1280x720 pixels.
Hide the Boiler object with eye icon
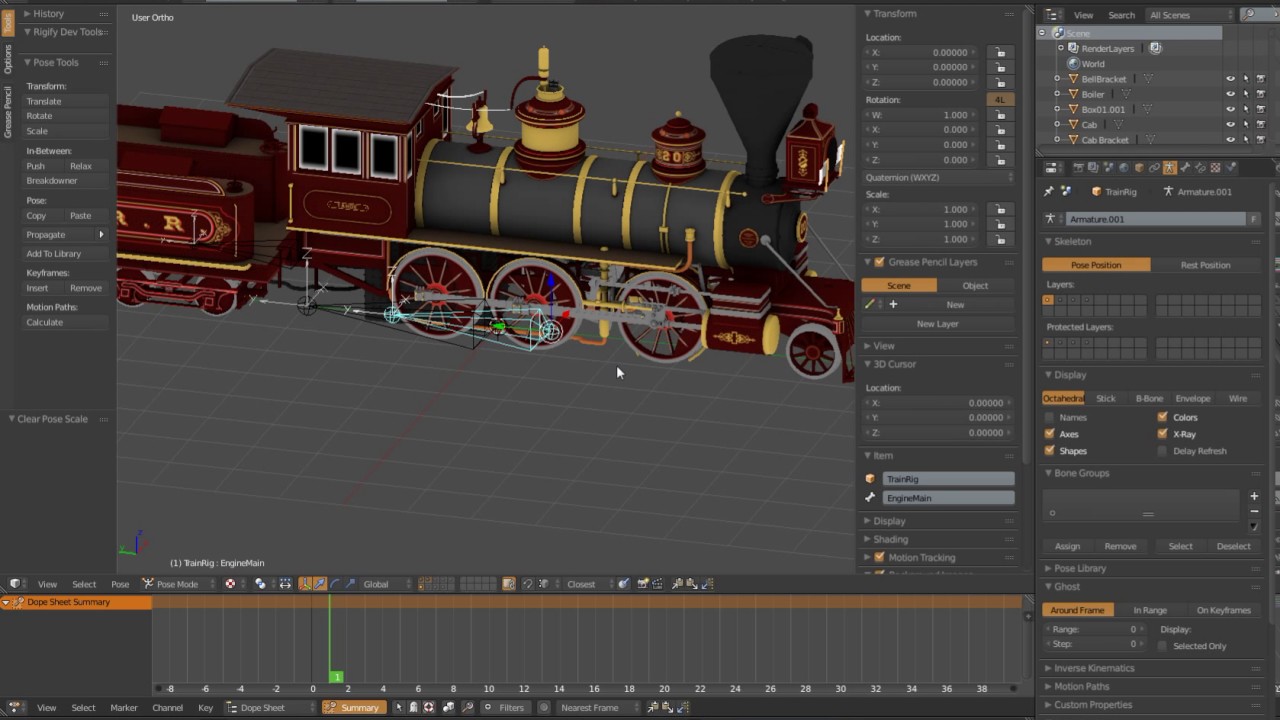pos(1231,94)
